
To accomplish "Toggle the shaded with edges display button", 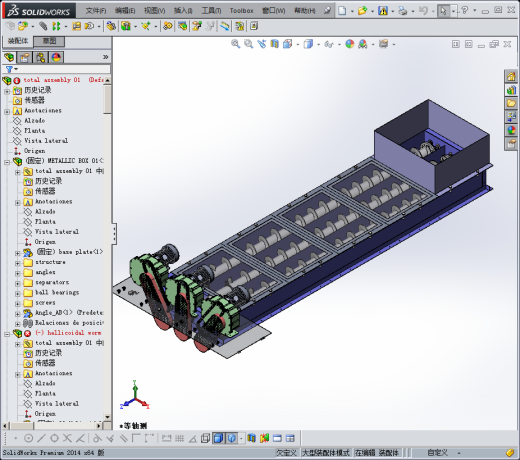I will pos(219,438).
